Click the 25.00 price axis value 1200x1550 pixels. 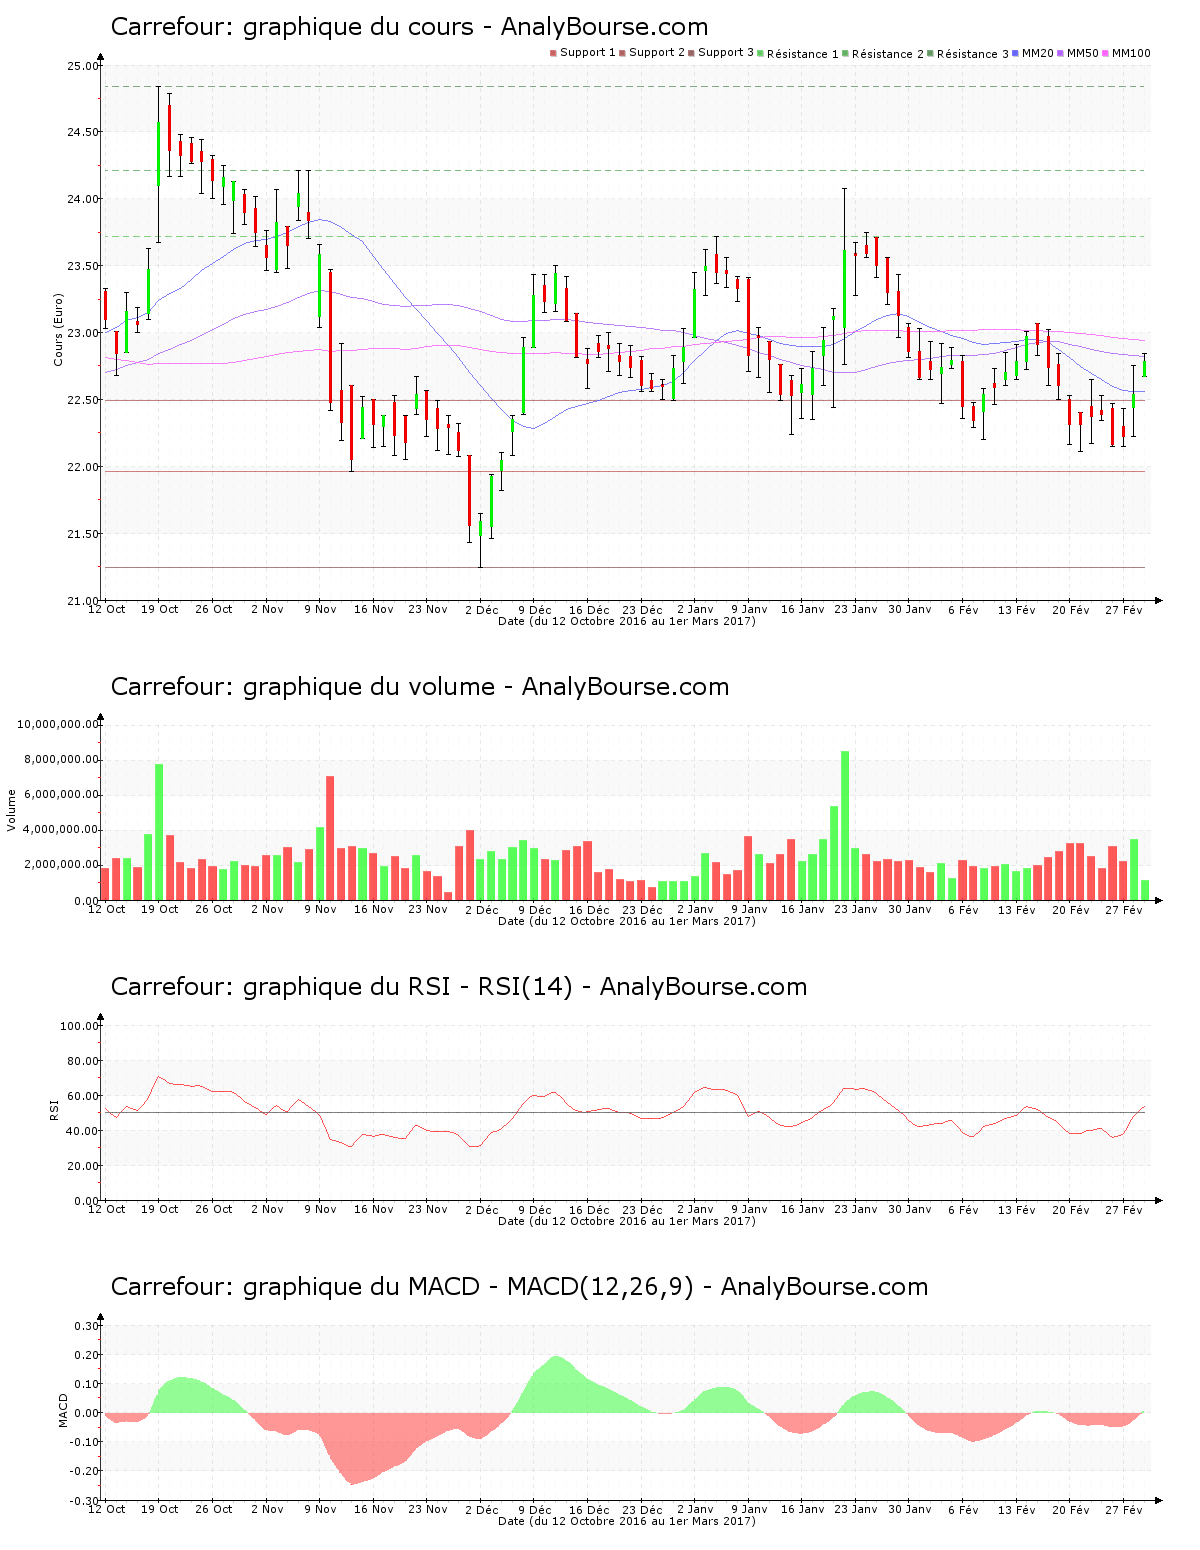[84, 66]
